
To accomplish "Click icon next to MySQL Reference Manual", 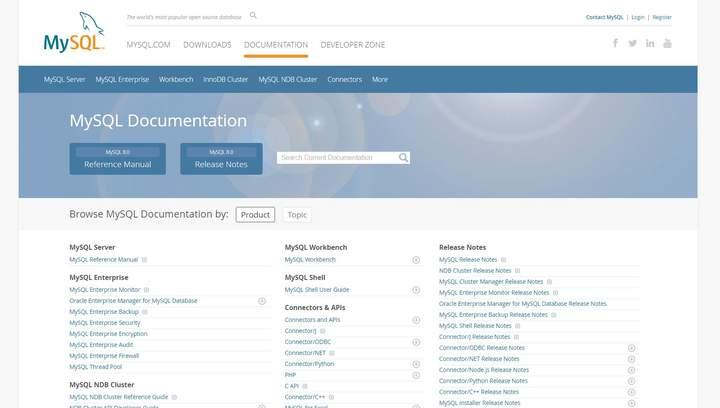I will click(144, 260).
